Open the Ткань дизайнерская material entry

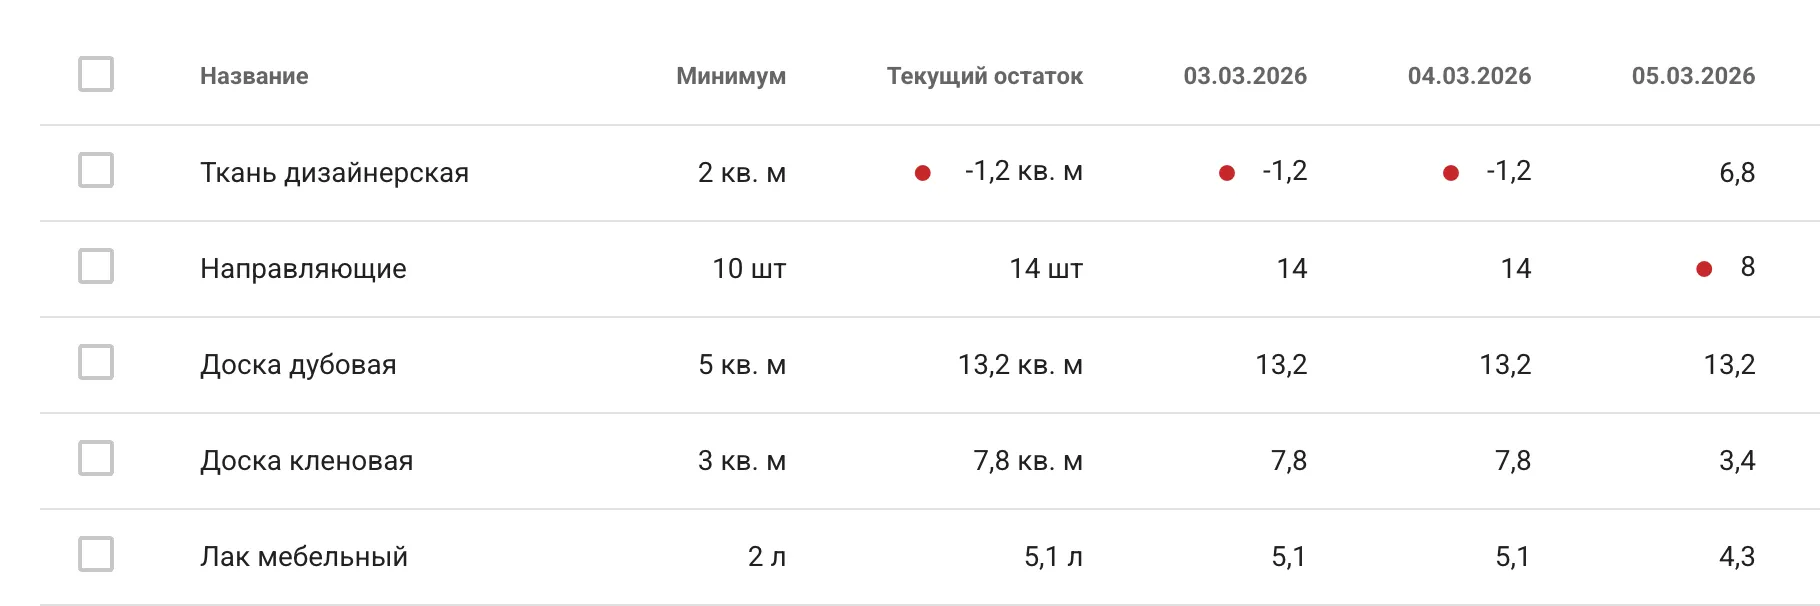pos(333,171)
